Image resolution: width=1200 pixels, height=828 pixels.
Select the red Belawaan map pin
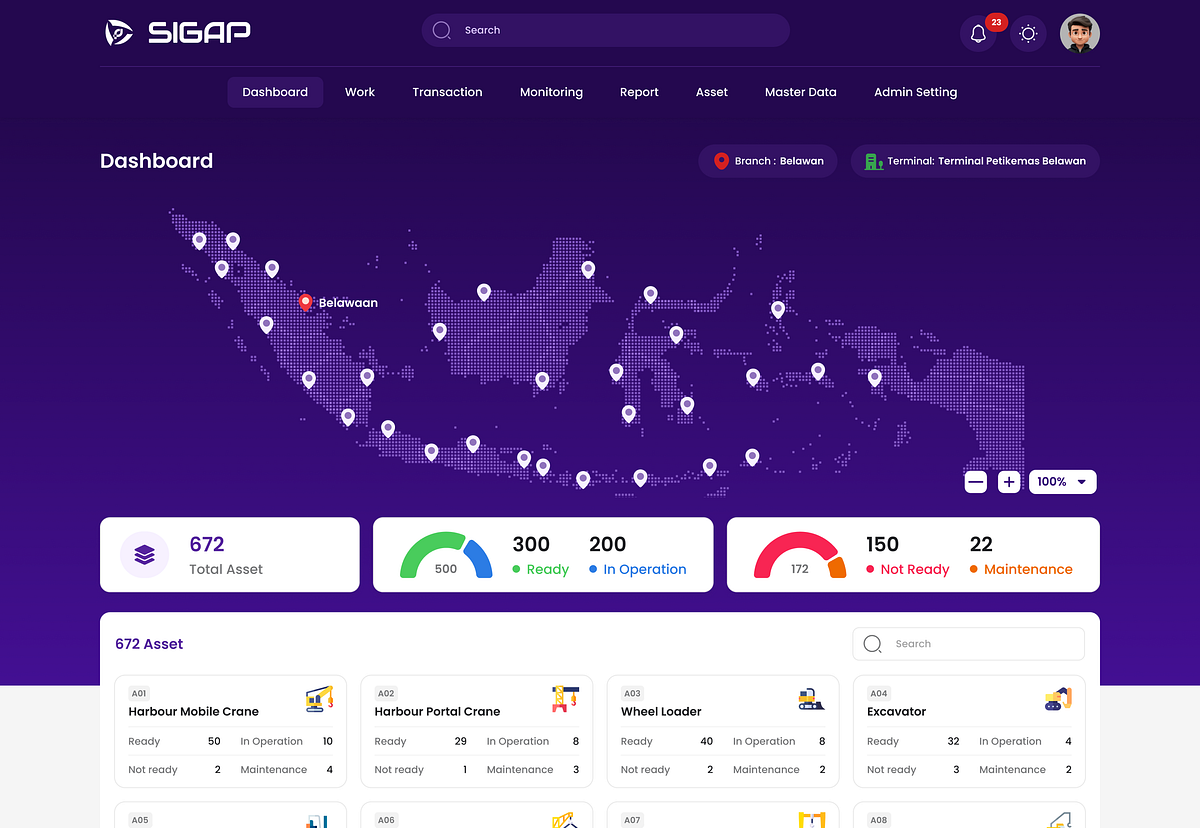pyautogui.click(x=306, y=301)
